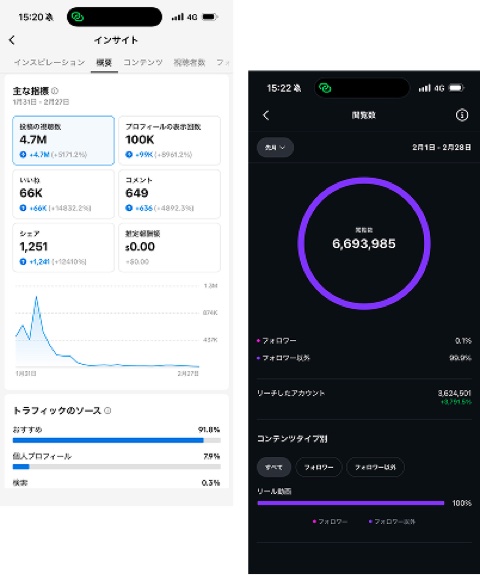Tap the 閲覧数 screen title
The image size is (480, 575).
[x=364, y=115]
